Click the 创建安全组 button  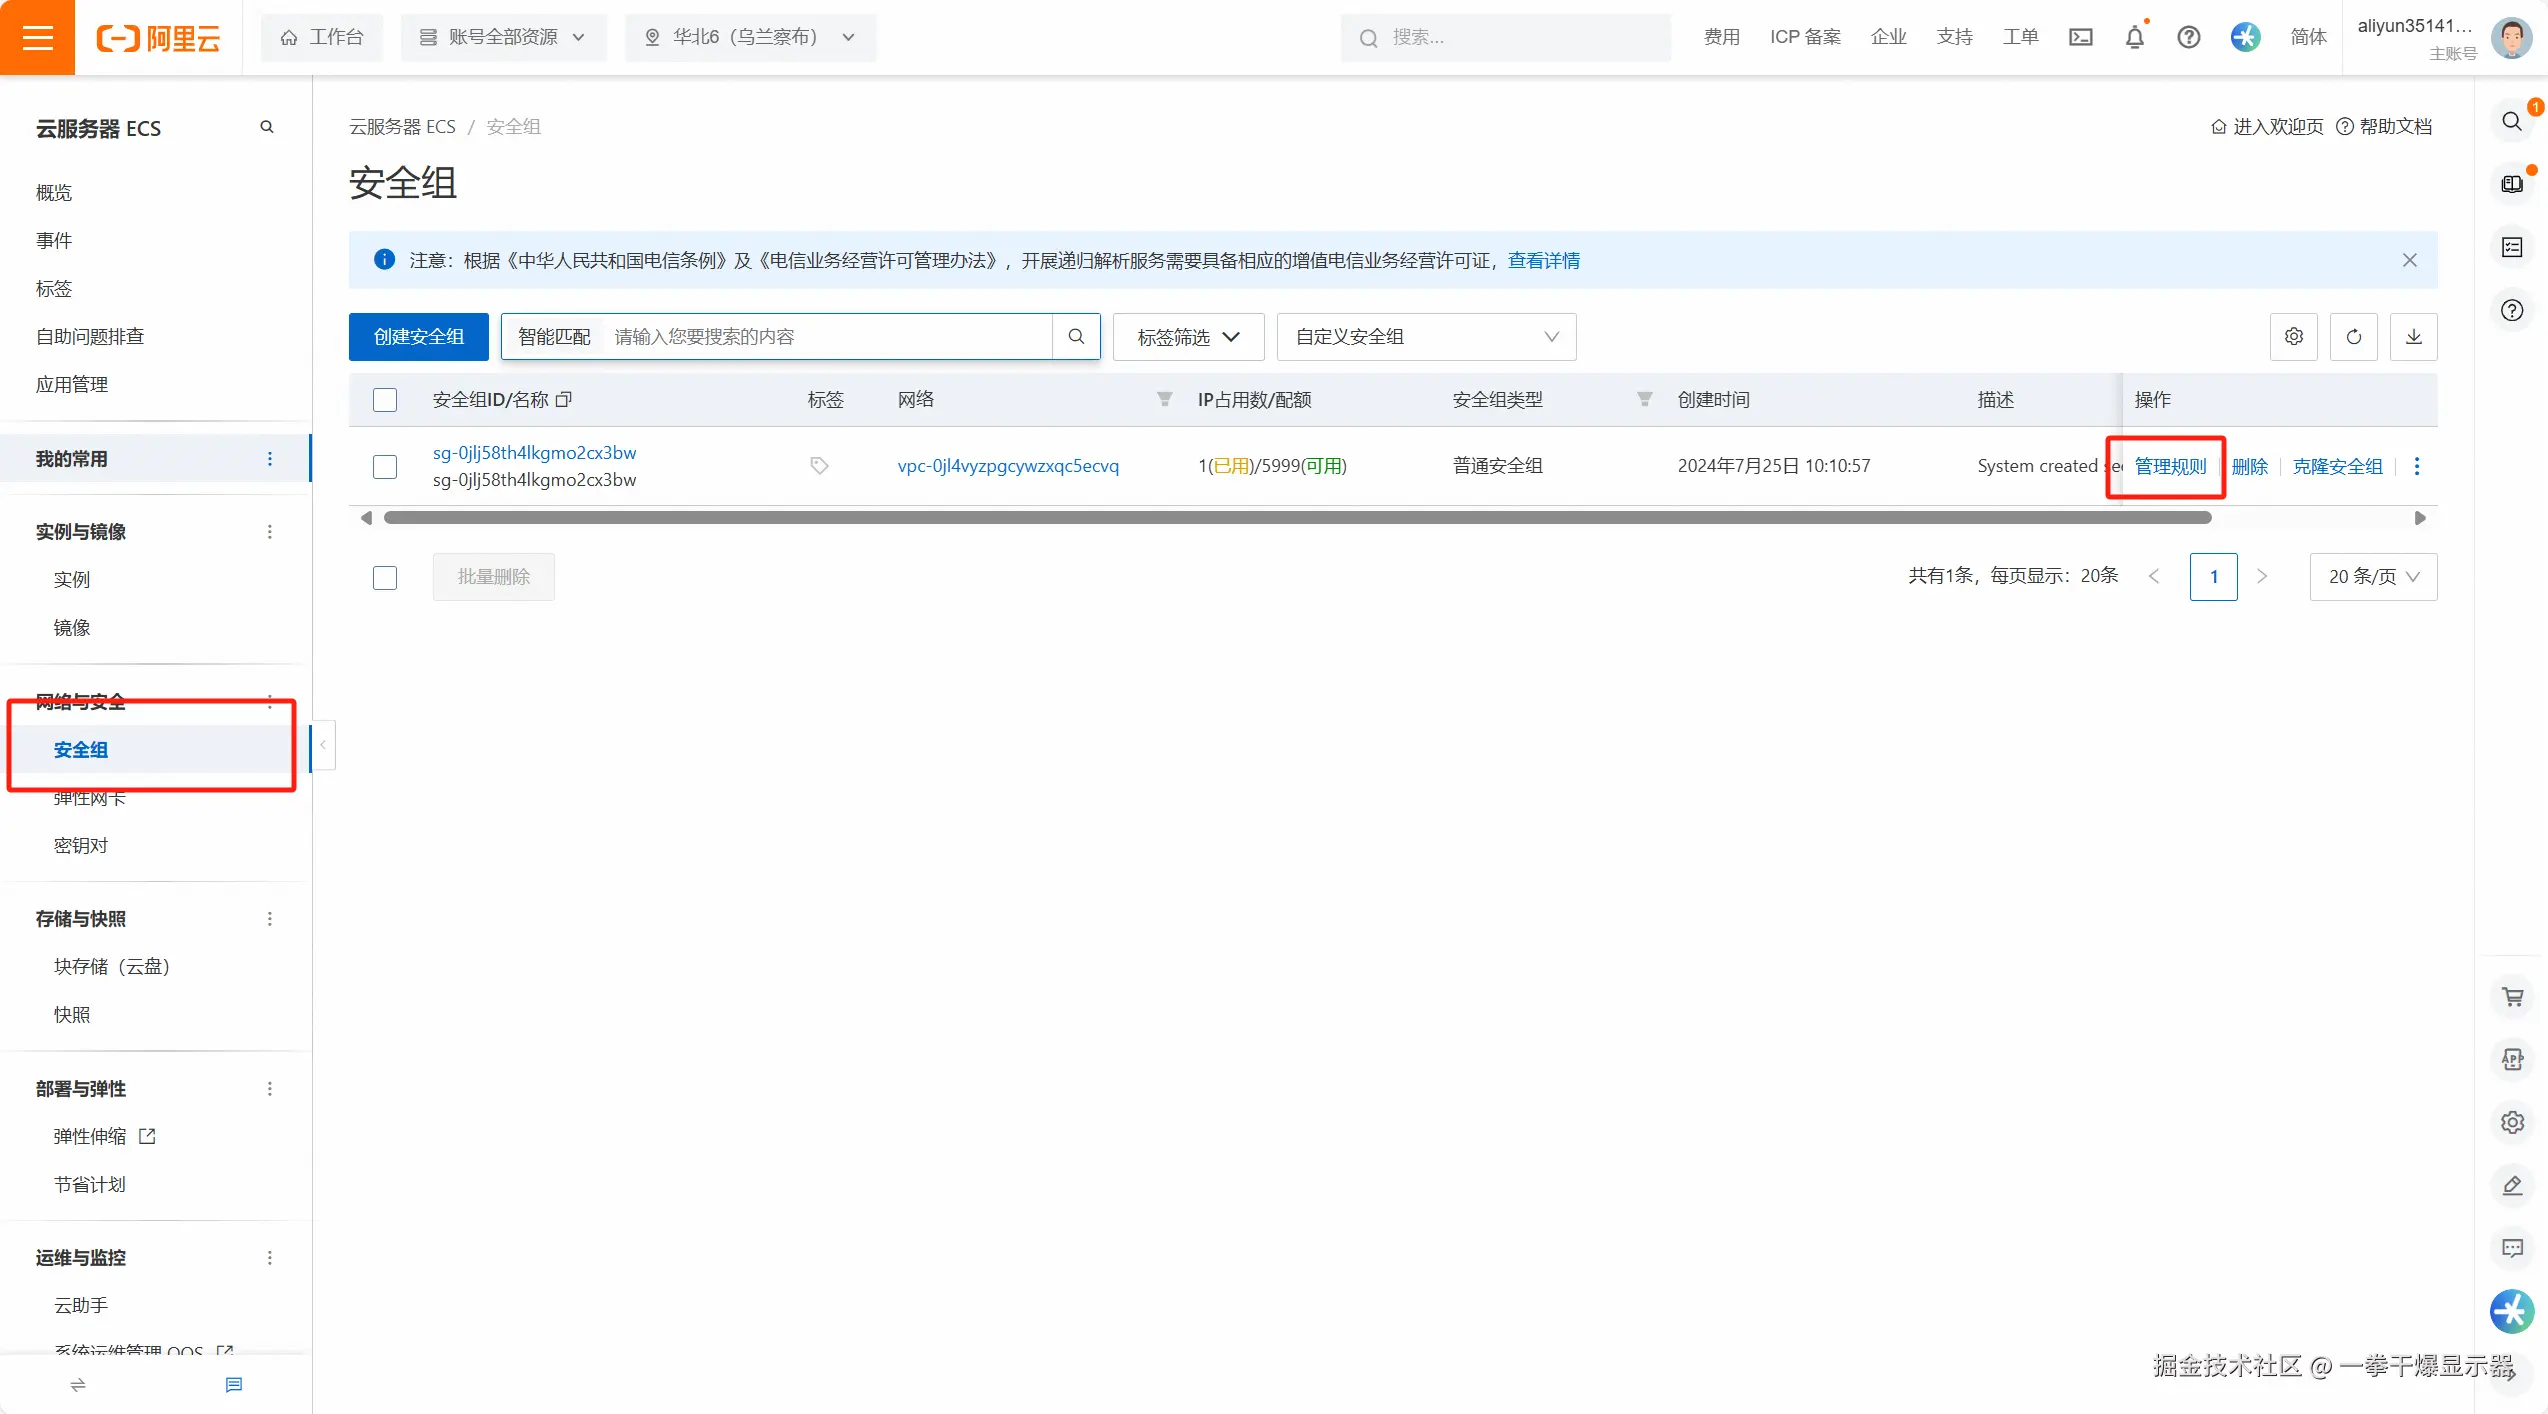[x=418, y=337]
